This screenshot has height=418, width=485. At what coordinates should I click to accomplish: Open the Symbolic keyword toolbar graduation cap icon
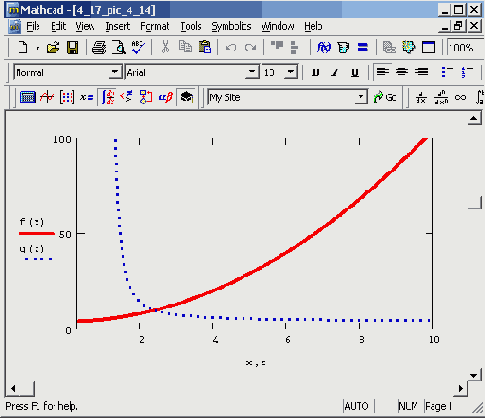187,97
